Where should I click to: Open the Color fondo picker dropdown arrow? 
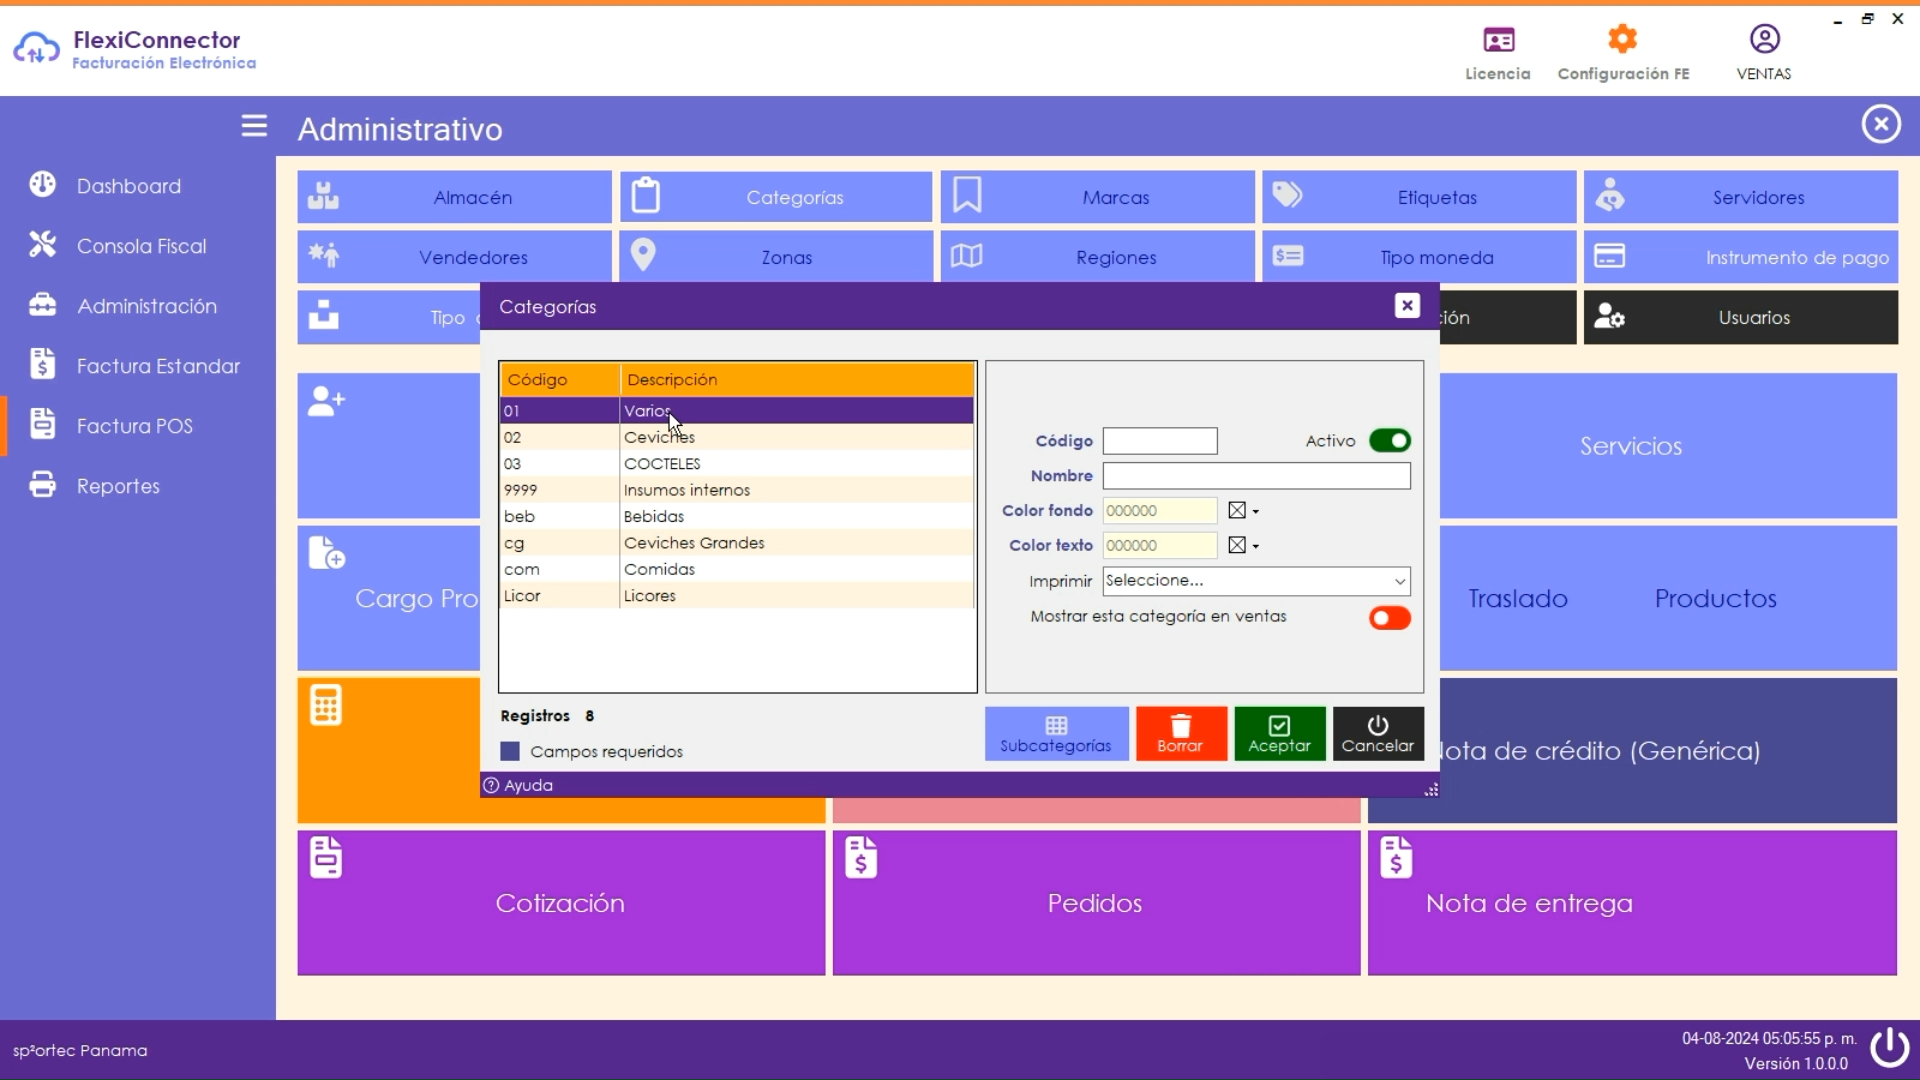pos(1256,512)
